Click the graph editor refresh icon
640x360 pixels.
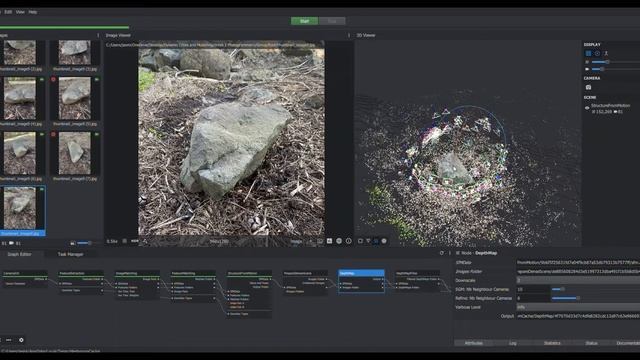tap(442, 253)
